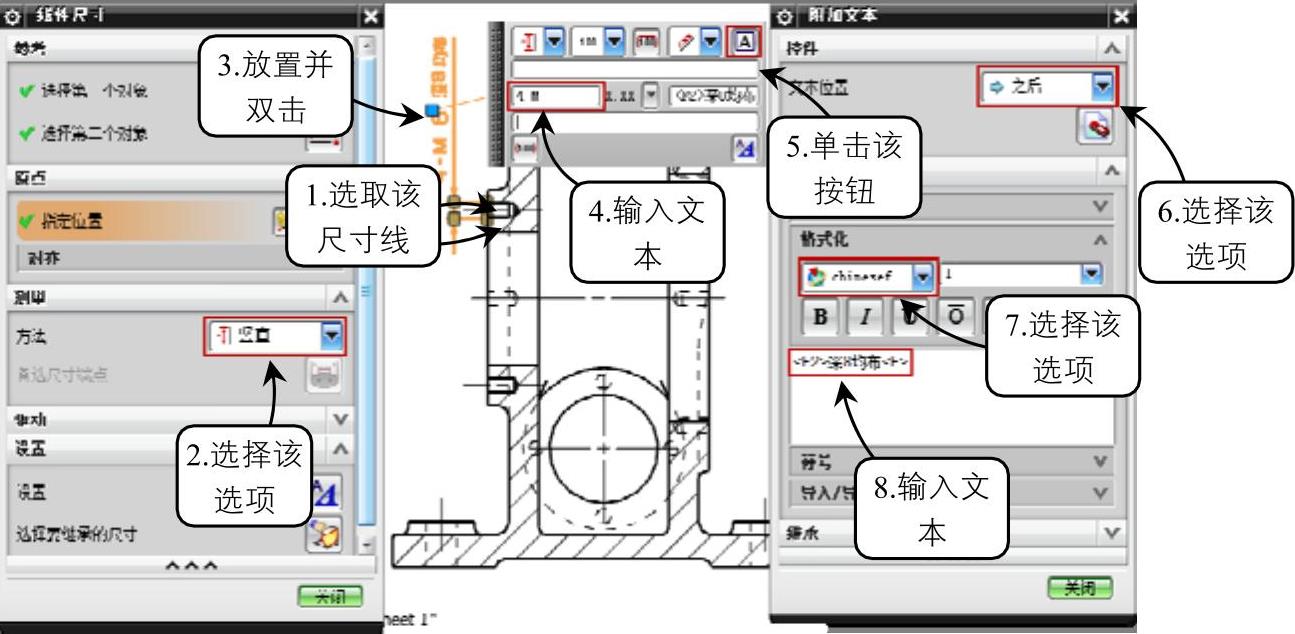Click the style settings icon at toolbar bottom-right
Image resolution: width=1295 pixels, height=634 pixels.
click(x=744, y=147)
